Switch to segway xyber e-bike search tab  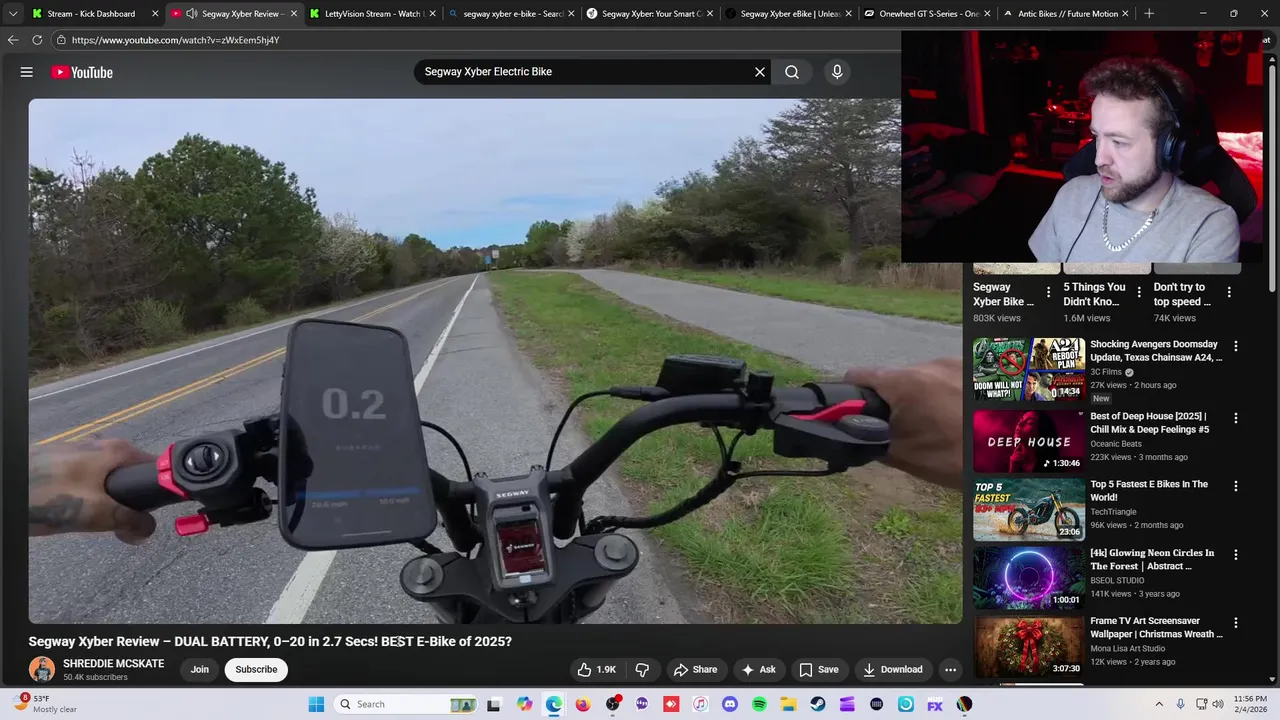point(510,14)
